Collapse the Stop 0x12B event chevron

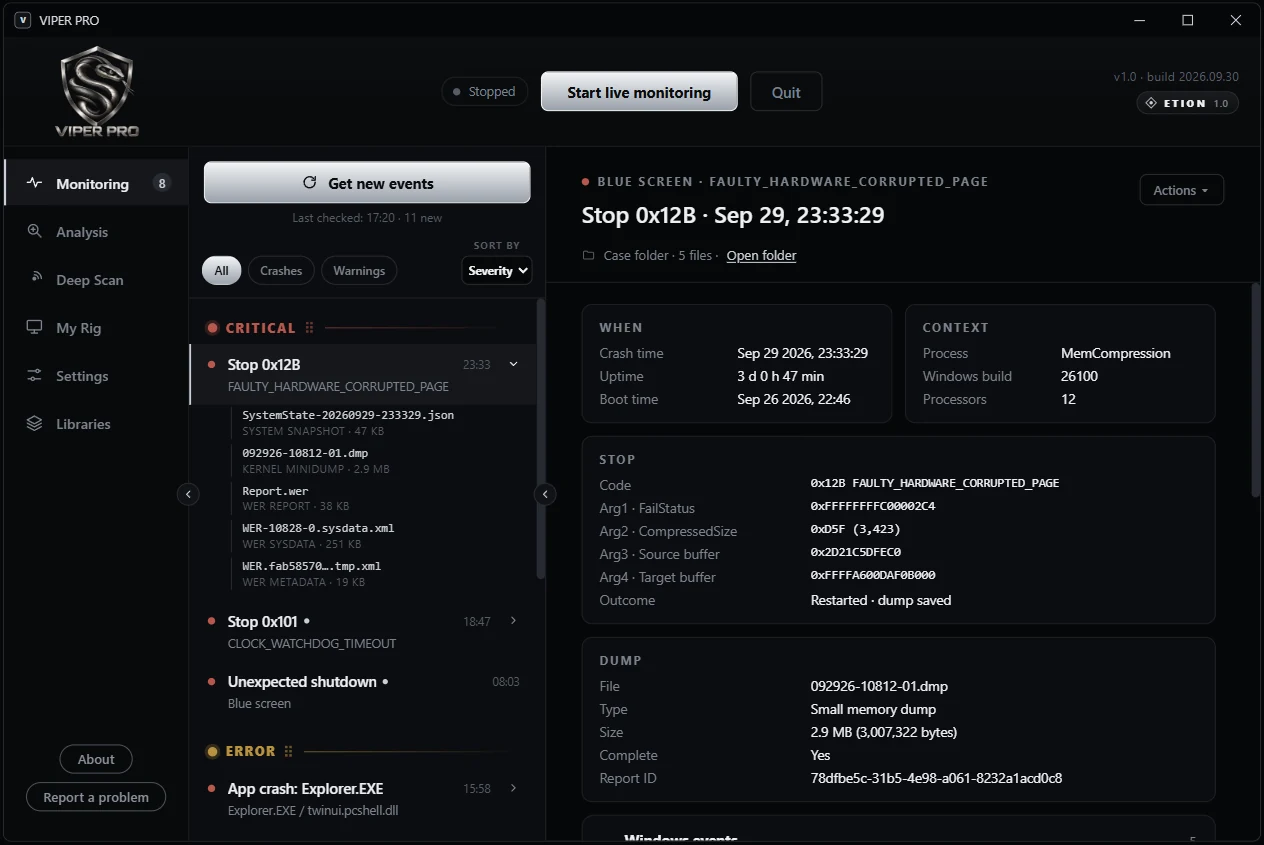(514, 364)
